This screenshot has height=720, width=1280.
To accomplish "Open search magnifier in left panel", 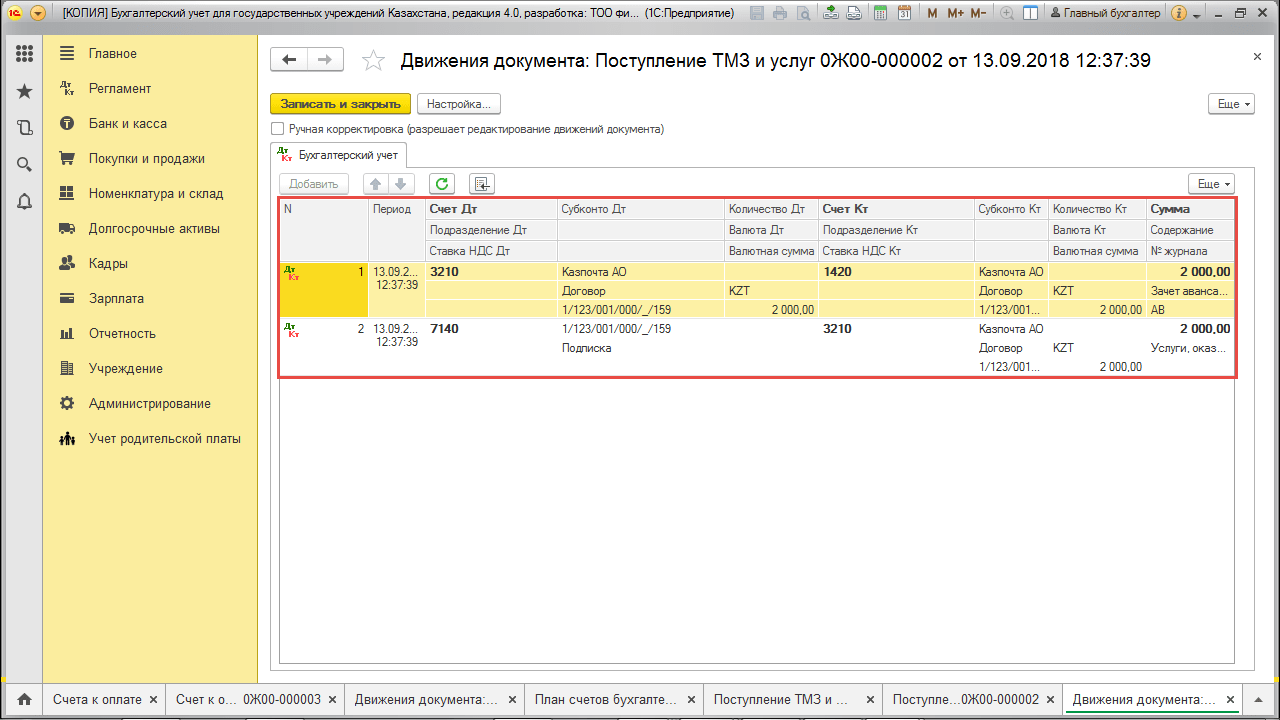I will [24, 165].
